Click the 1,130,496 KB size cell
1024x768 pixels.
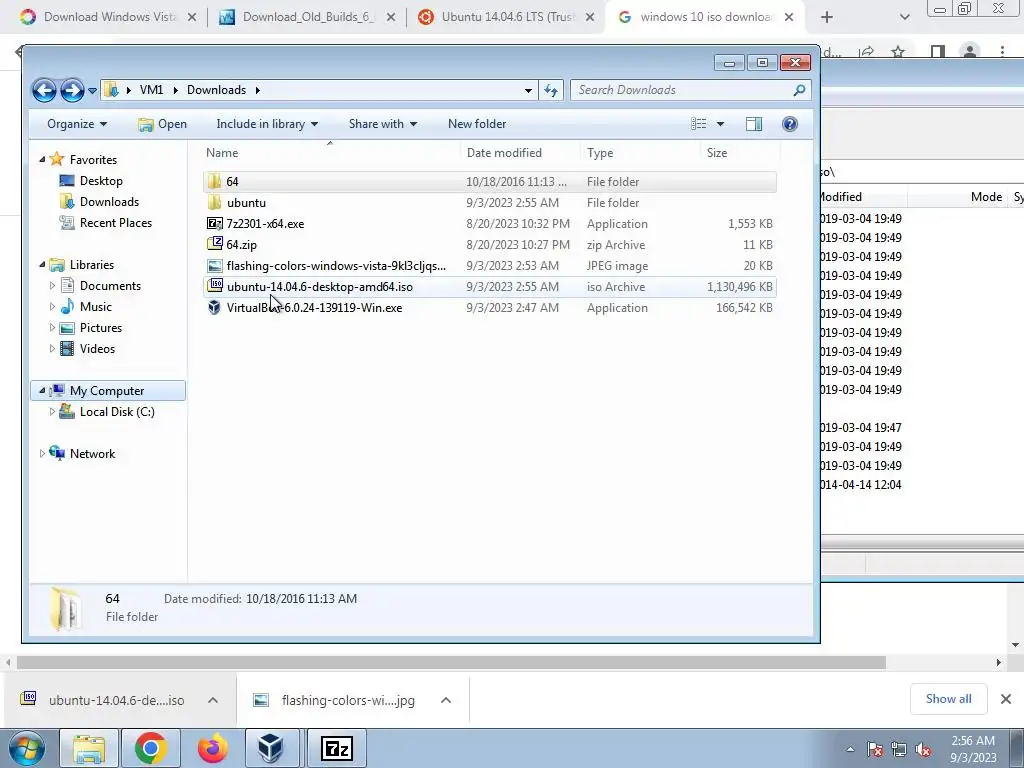[x=739, y=287]
